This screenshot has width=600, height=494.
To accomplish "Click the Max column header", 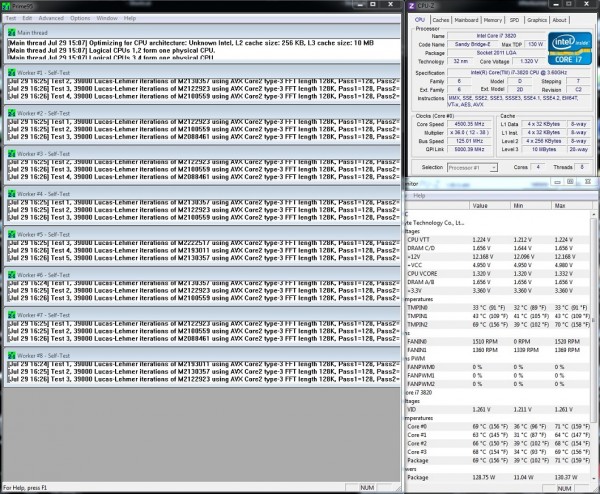I will point(571,206).
